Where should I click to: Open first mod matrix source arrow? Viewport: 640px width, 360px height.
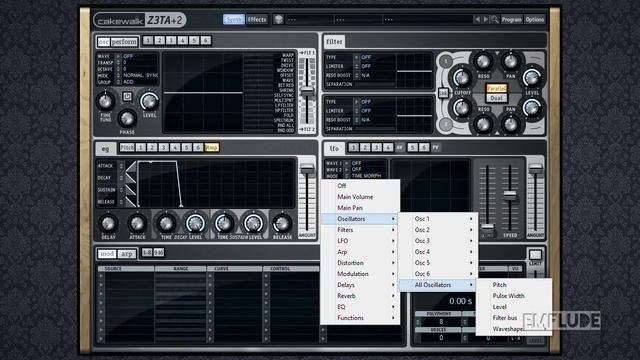tap(101, 276)
